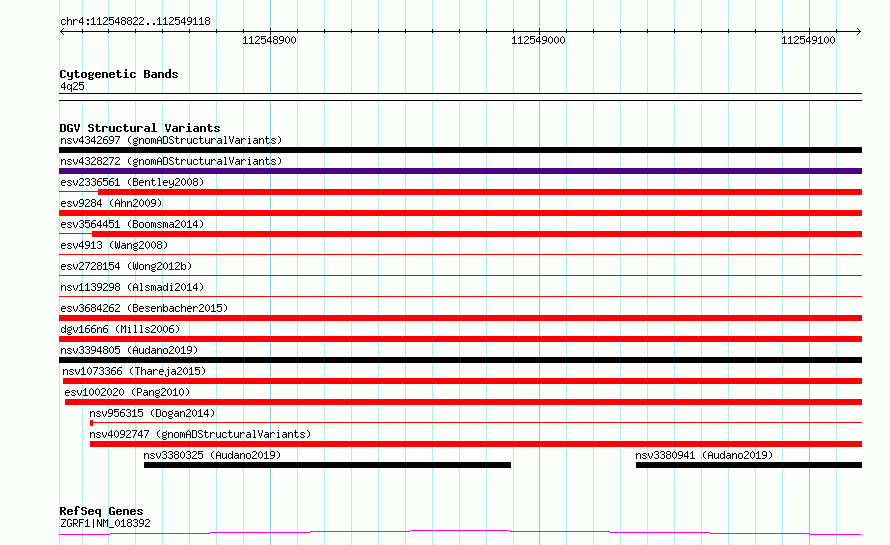The height and width of the screenshot is (545, 890).
Task: Click the red esv3684262 variant bar
Action: pos(460,318)
